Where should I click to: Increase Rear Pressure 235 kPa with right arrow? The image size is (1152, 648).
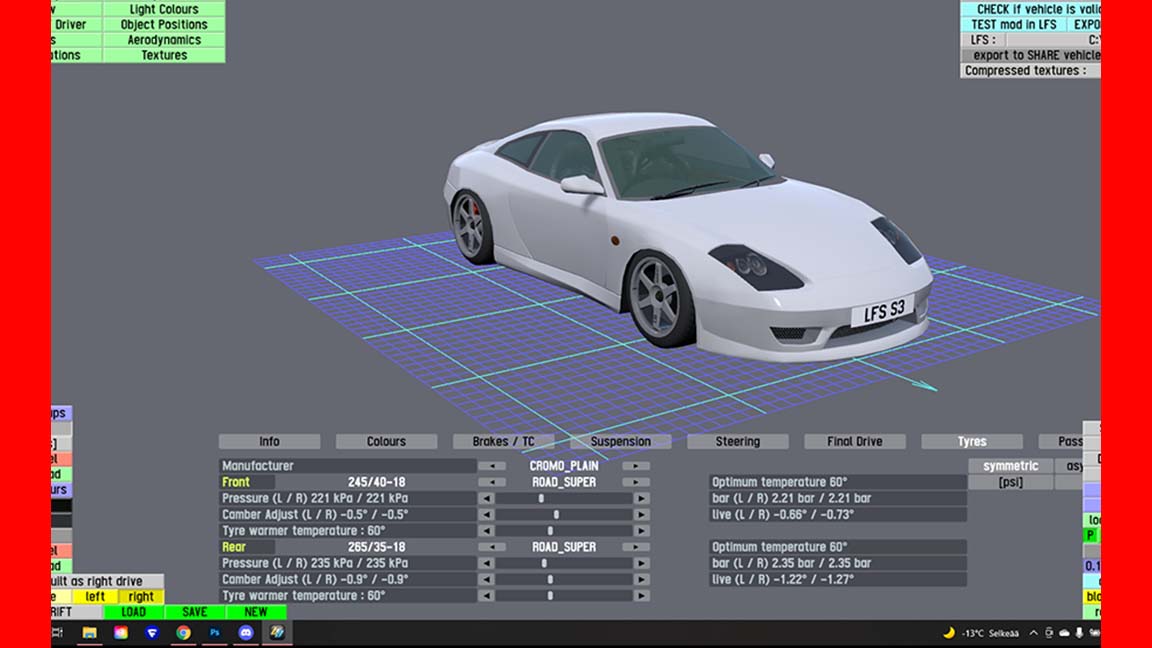click(x=641, y=563)
